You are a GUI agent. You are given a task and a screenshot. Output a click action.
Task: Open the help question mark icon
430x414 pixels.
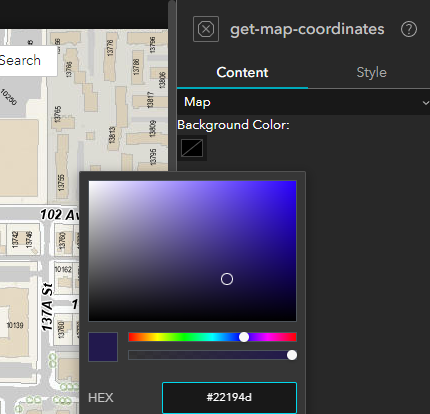click(x=409, y=29)
